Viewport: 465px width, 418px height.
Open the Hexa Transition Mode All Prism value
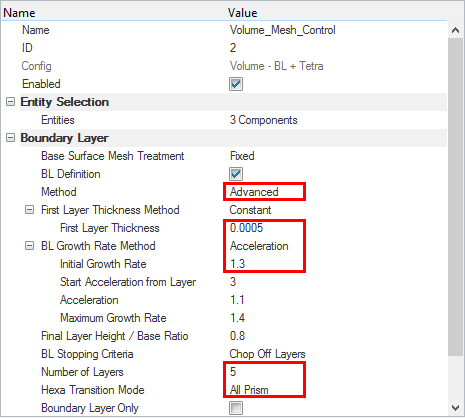point(249,390)
